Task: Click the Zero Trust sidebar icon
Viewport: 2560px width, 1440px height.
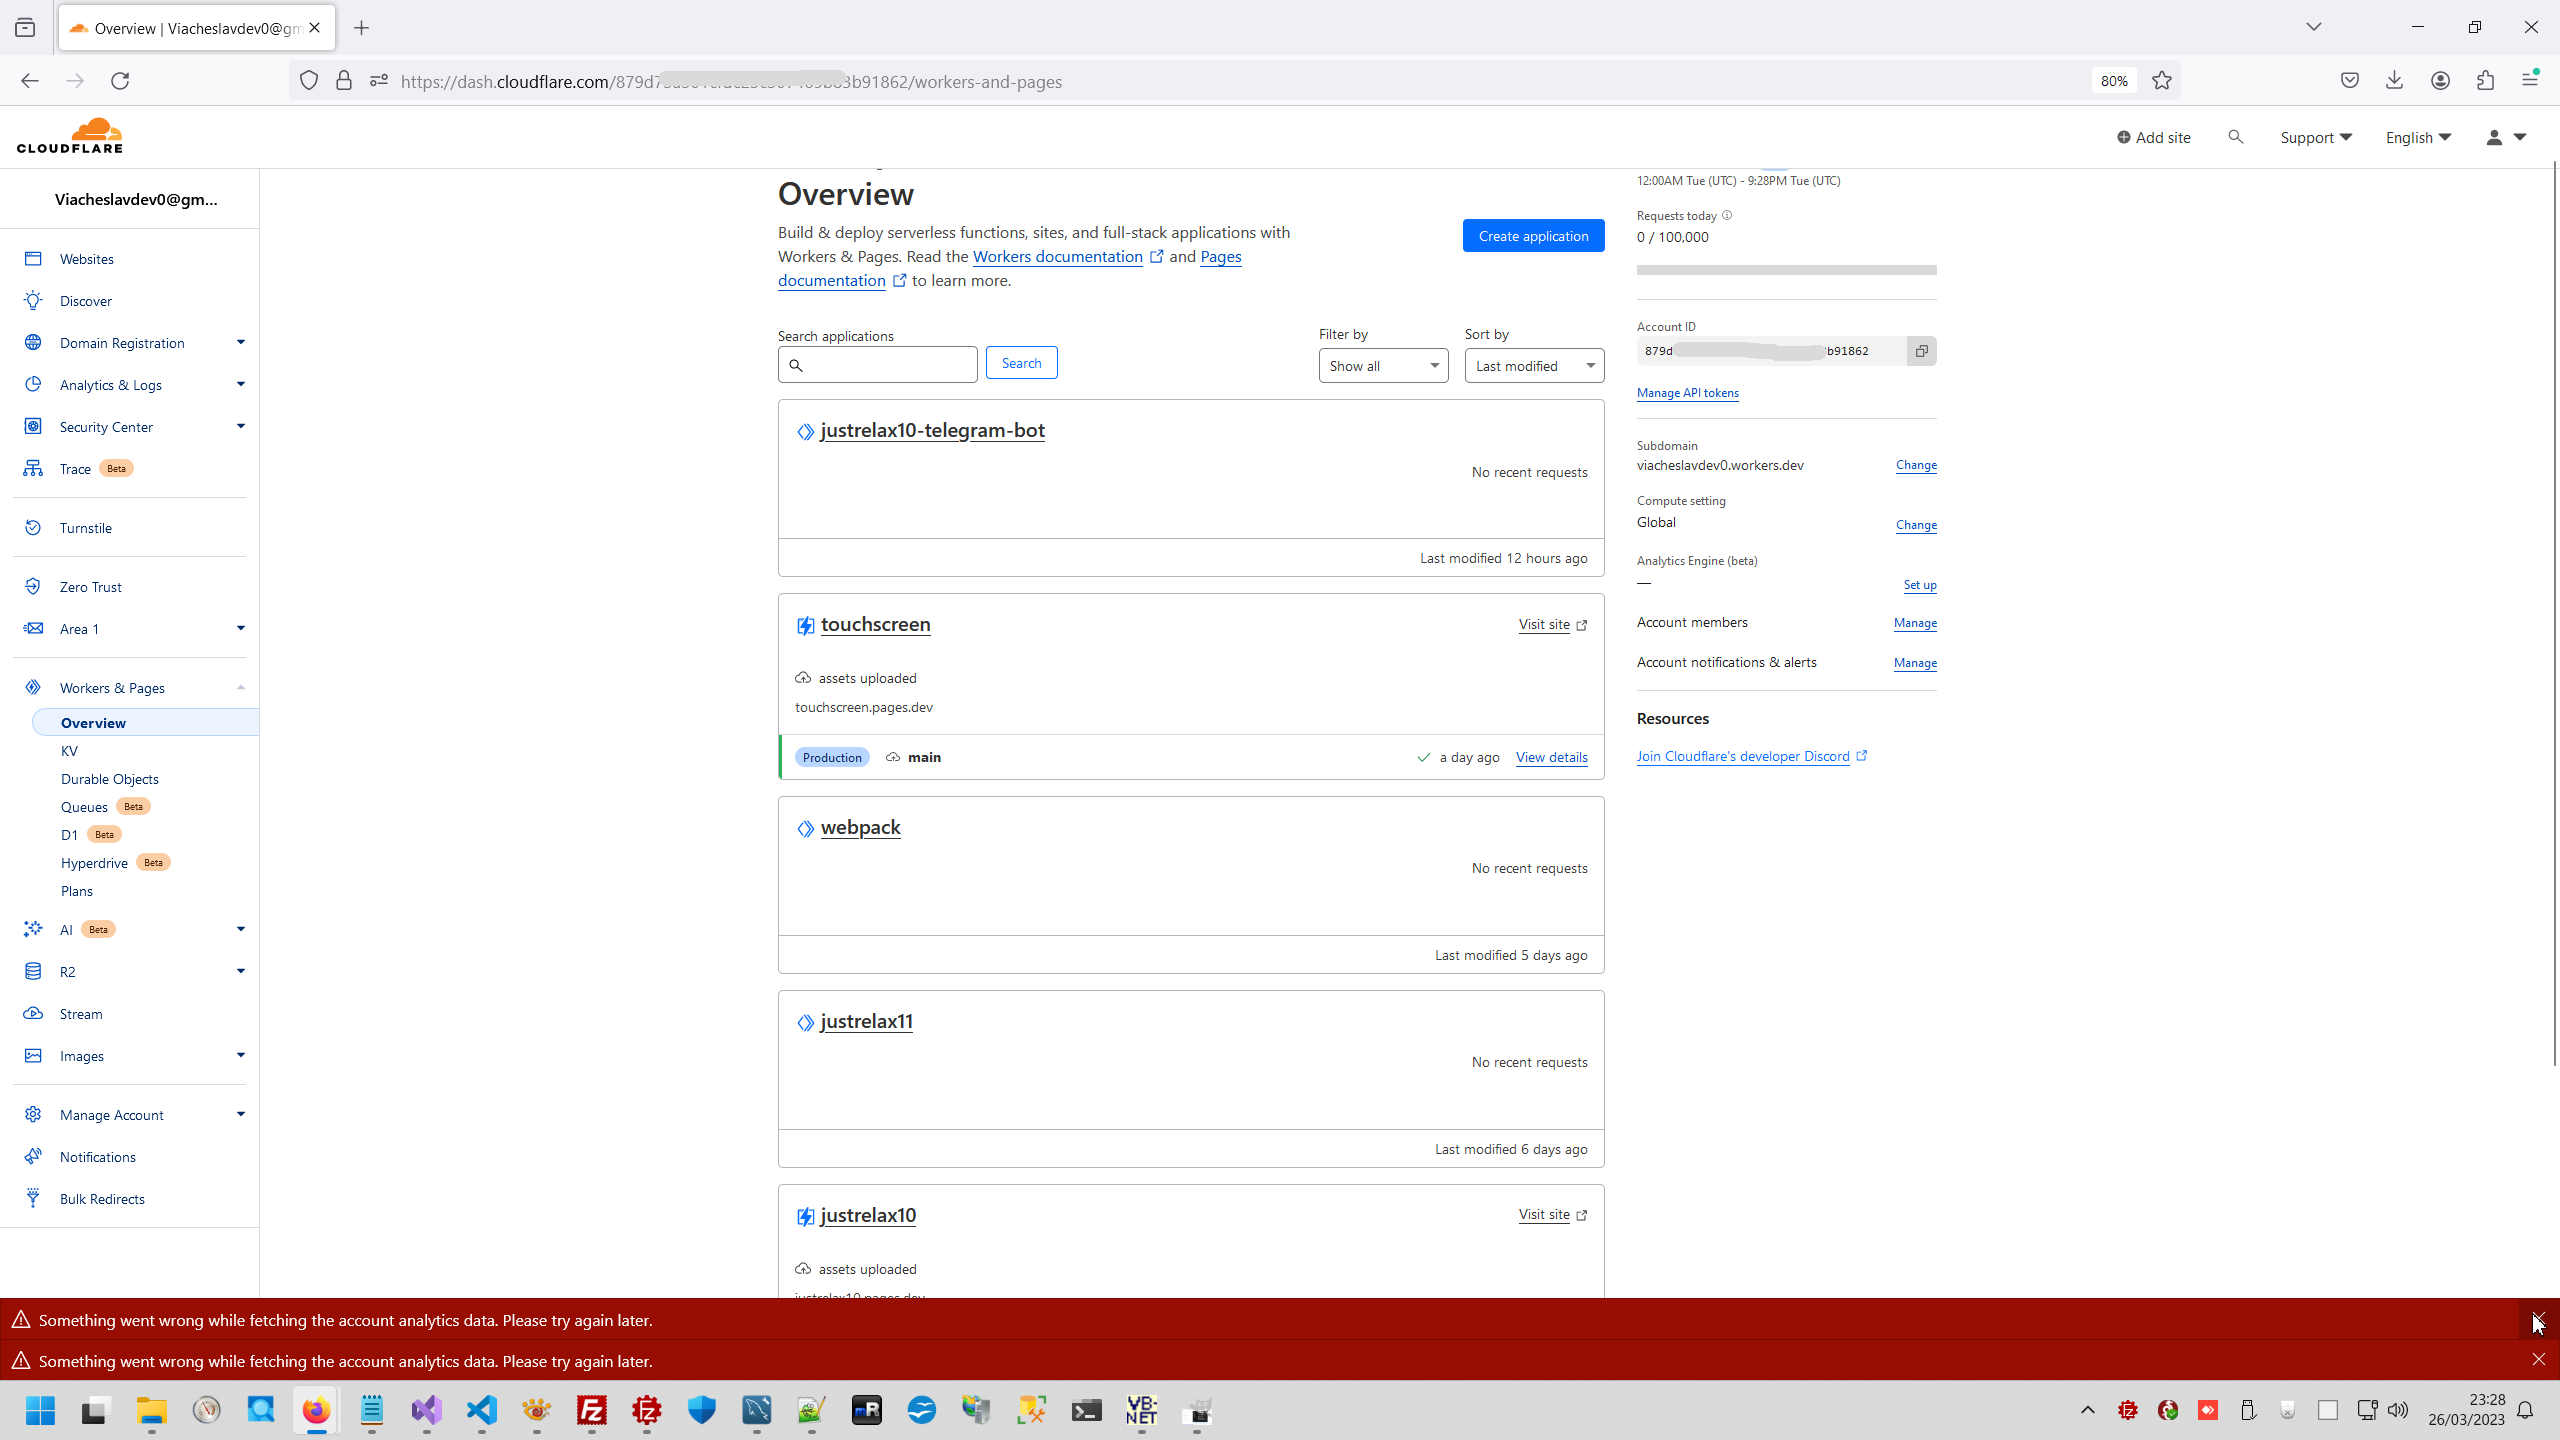Action: (33, 586)
